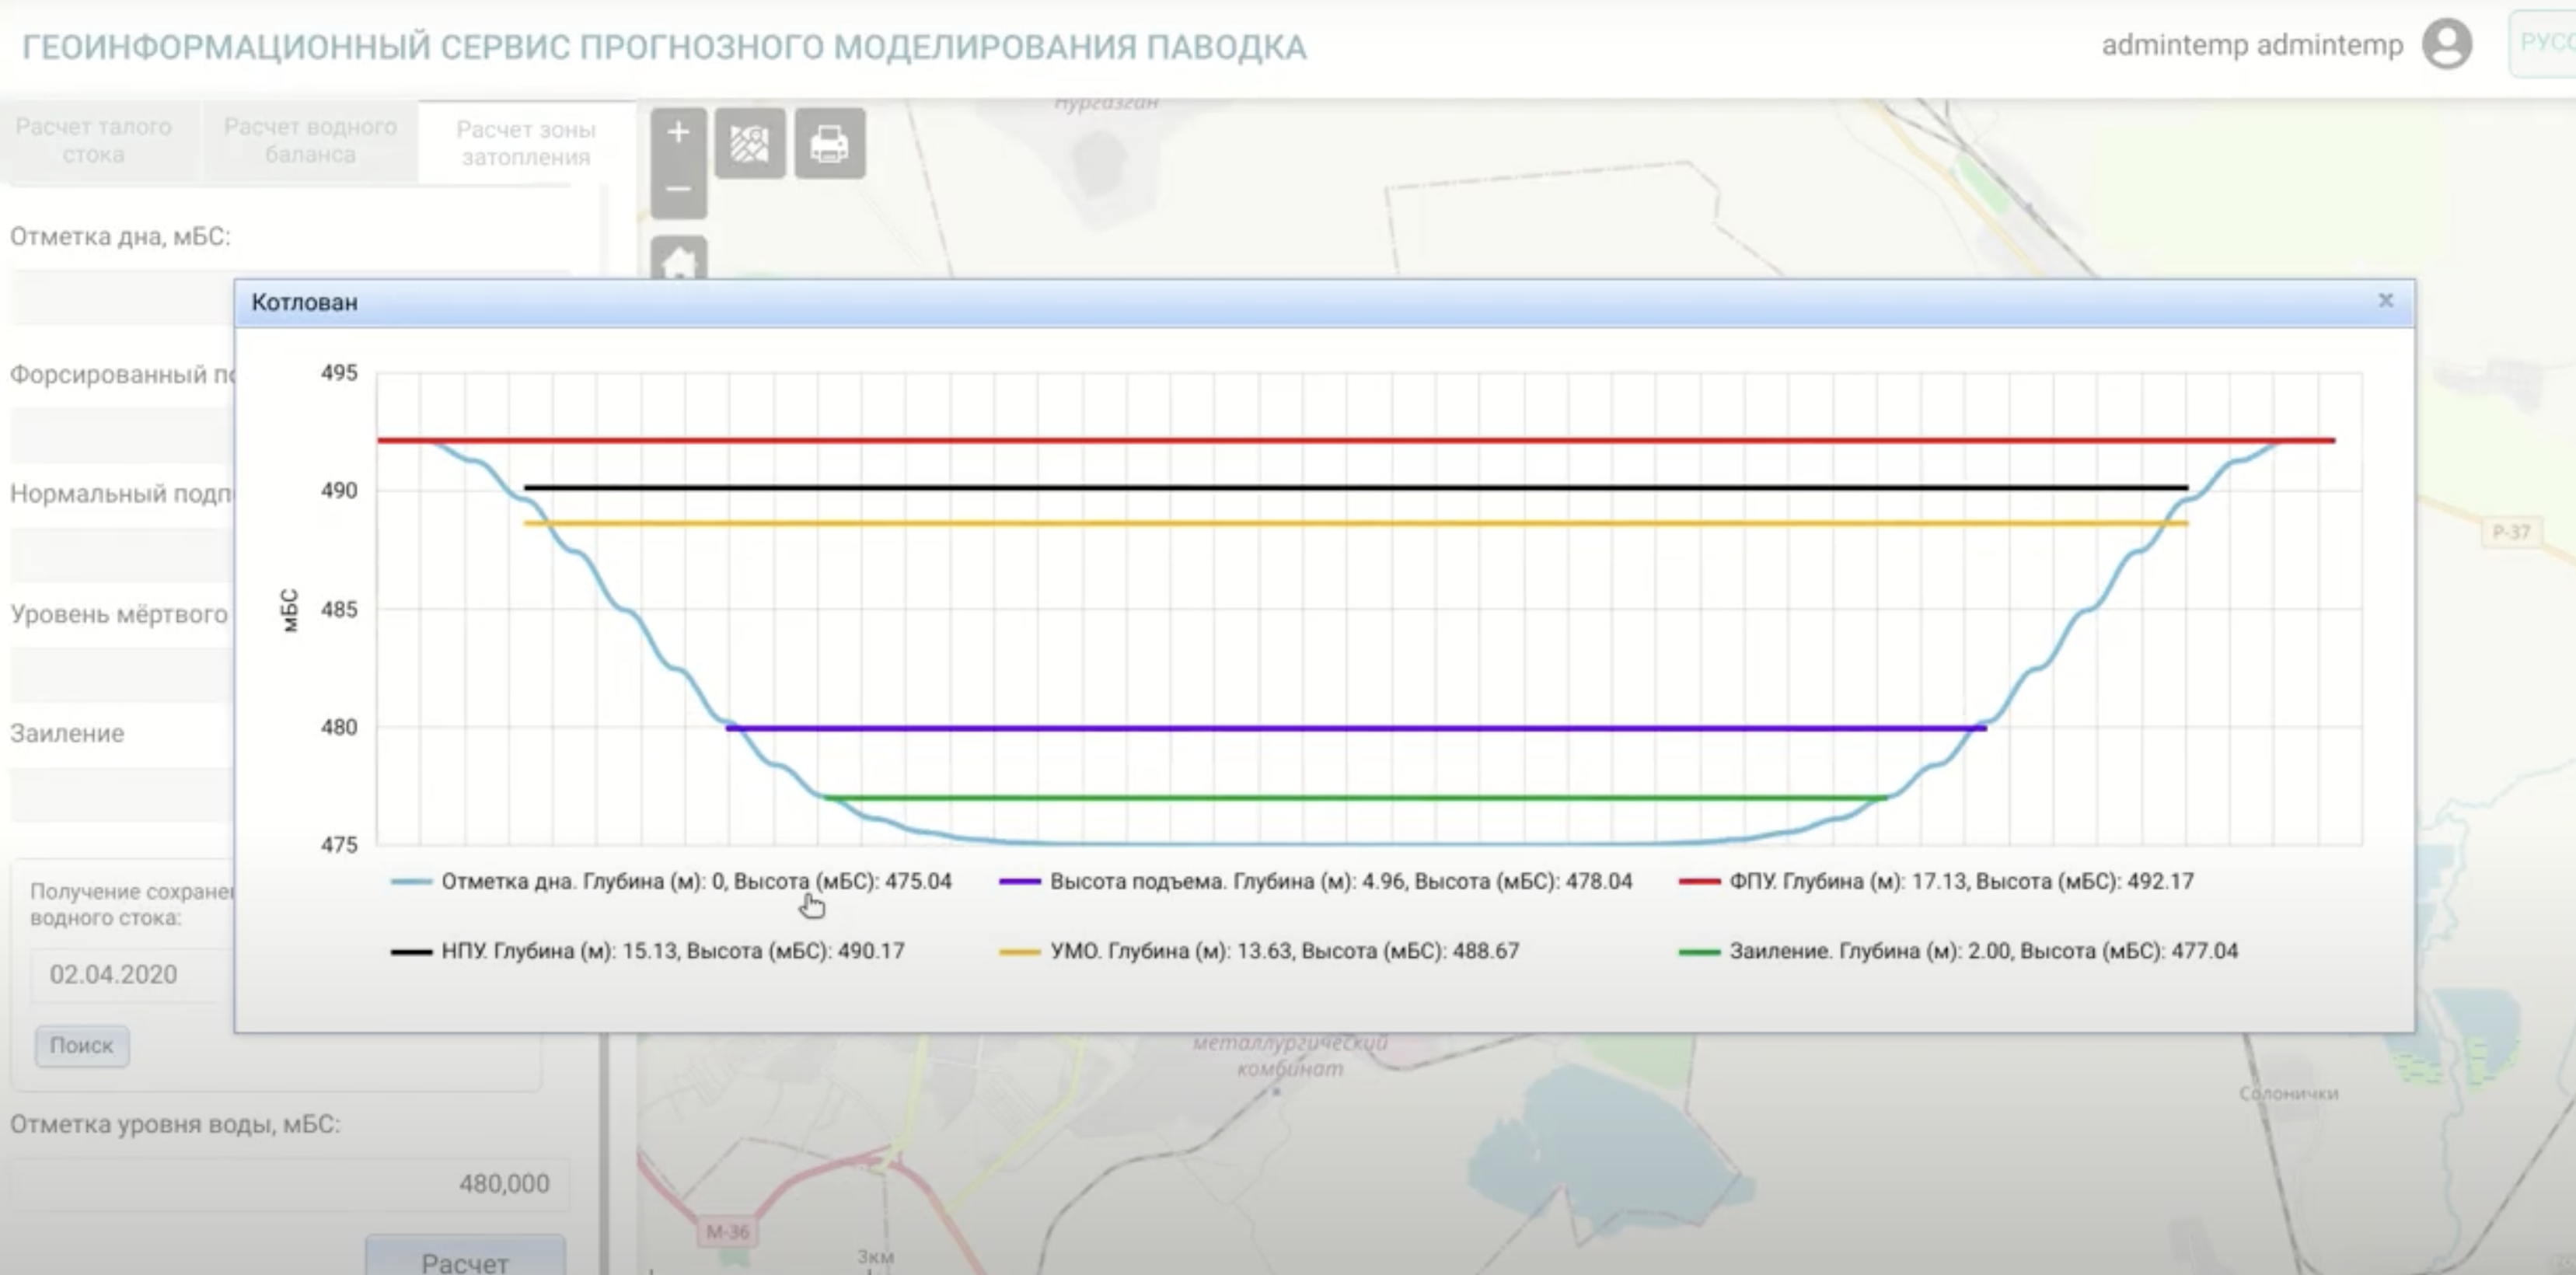
Task: Hide the УМО legend series
Action: tap(1283, 951)
